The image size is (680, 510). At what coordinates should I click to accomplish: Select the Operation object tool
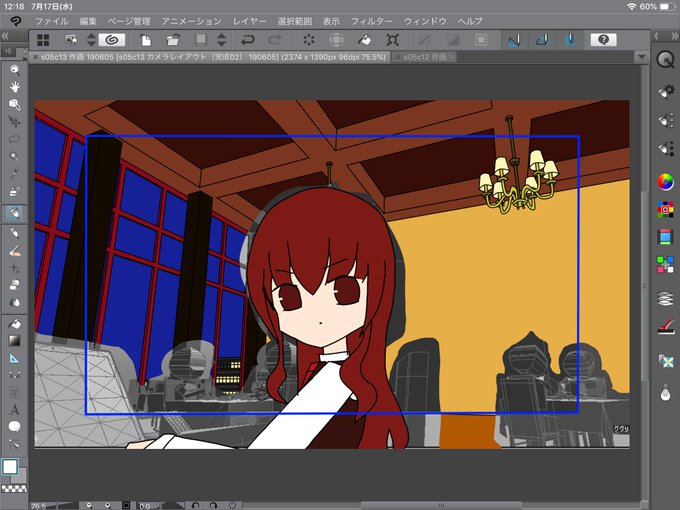pyautogui.click(x=15, y=105)
